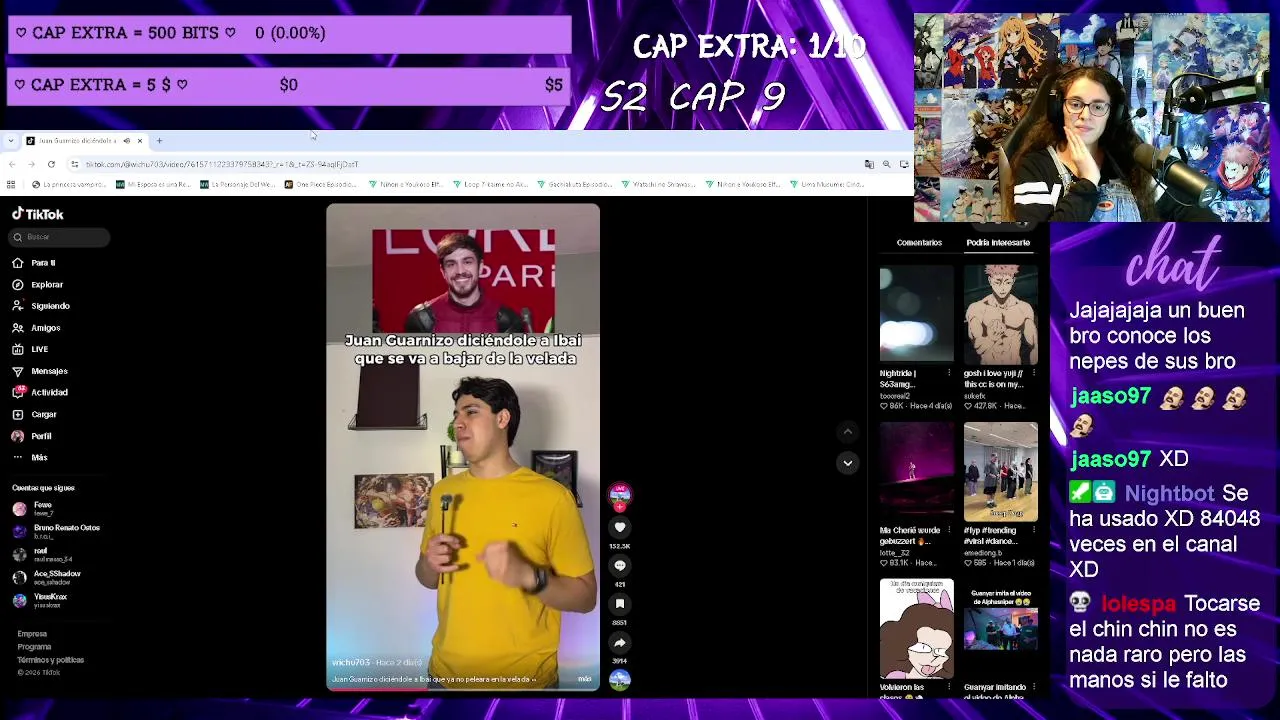The width and height of the screenshot is (1280, 720).
Task: Open options dots for Nightride video
Action: tap(949, 373)
